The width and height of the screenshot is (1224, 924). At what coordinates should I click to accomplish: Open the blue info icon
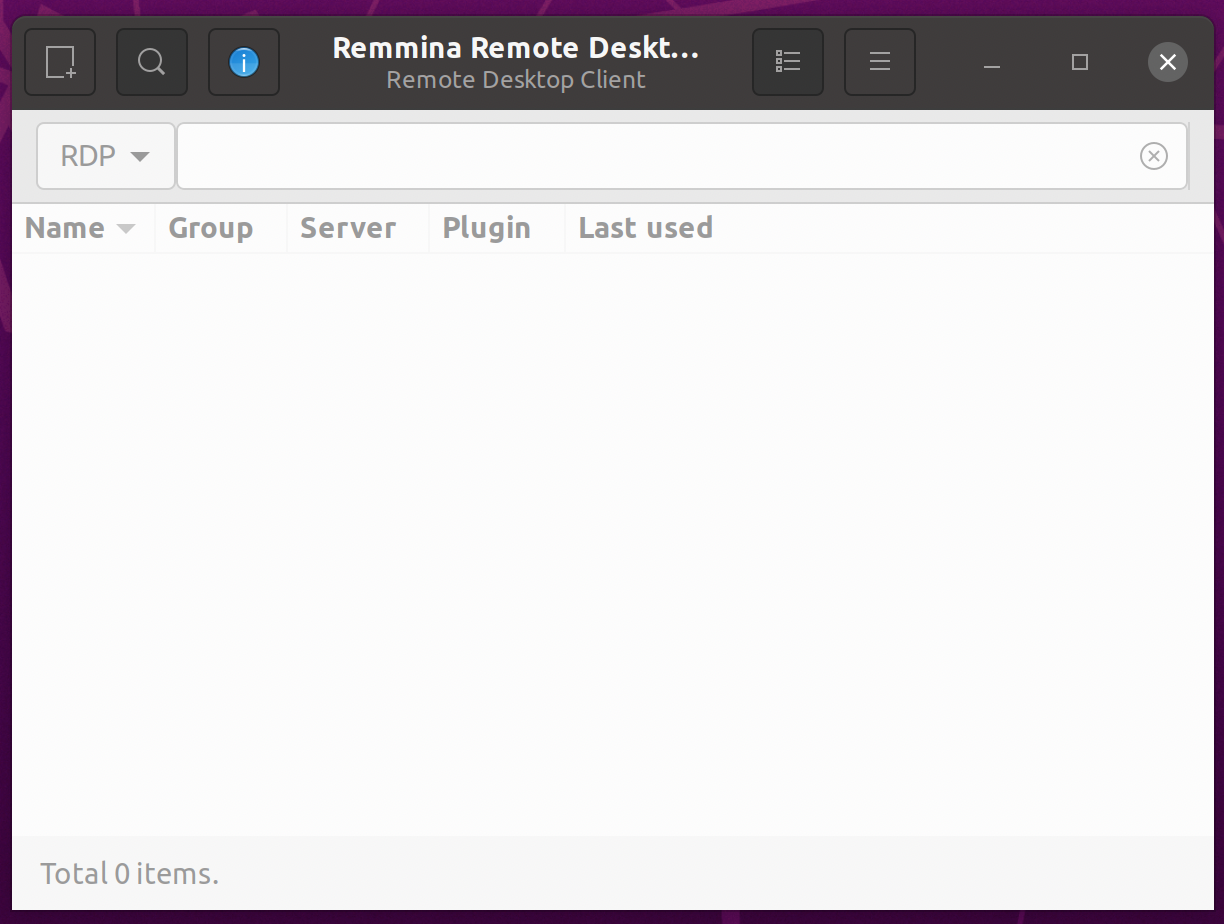pyautogui.click(x=244, y=62)
